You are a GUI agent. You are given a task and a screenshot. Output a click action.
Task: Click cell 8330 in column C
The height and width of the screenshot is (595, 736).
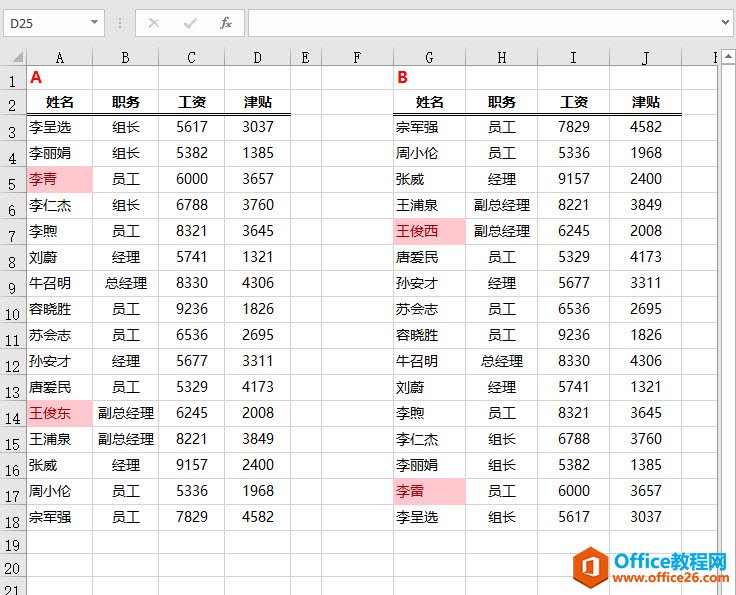pyautogui.click(x=192, y=283)
